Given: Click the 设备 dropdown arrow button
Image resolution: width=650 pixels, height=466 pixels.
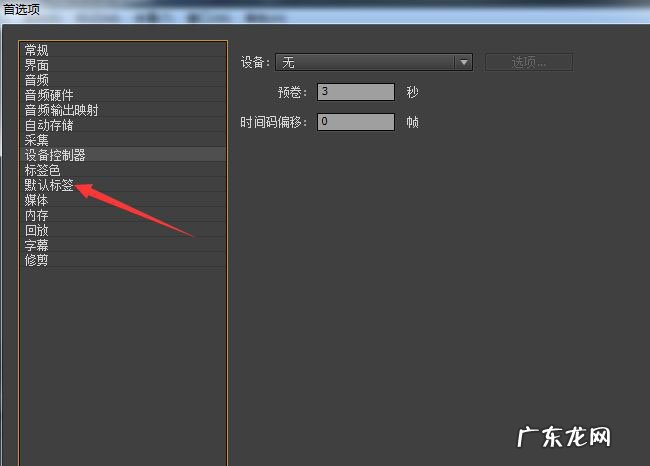Looking at the screenshot, I should [x=463, y=63].
